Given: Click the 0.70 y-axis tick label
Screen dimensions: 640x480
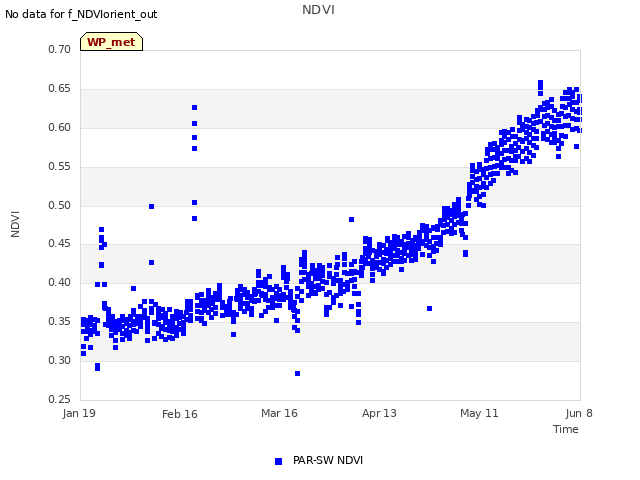Looking at the screenshot, I should coord(59,49).
